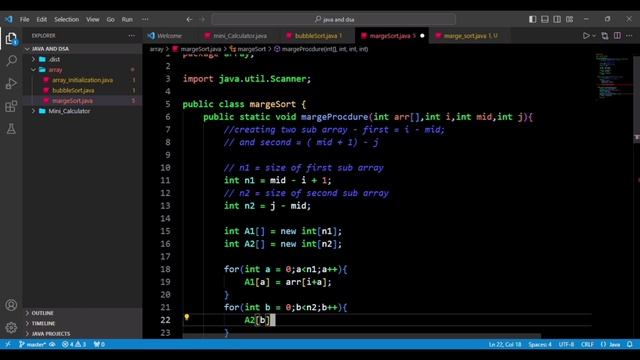Open the Run menu

127,19
